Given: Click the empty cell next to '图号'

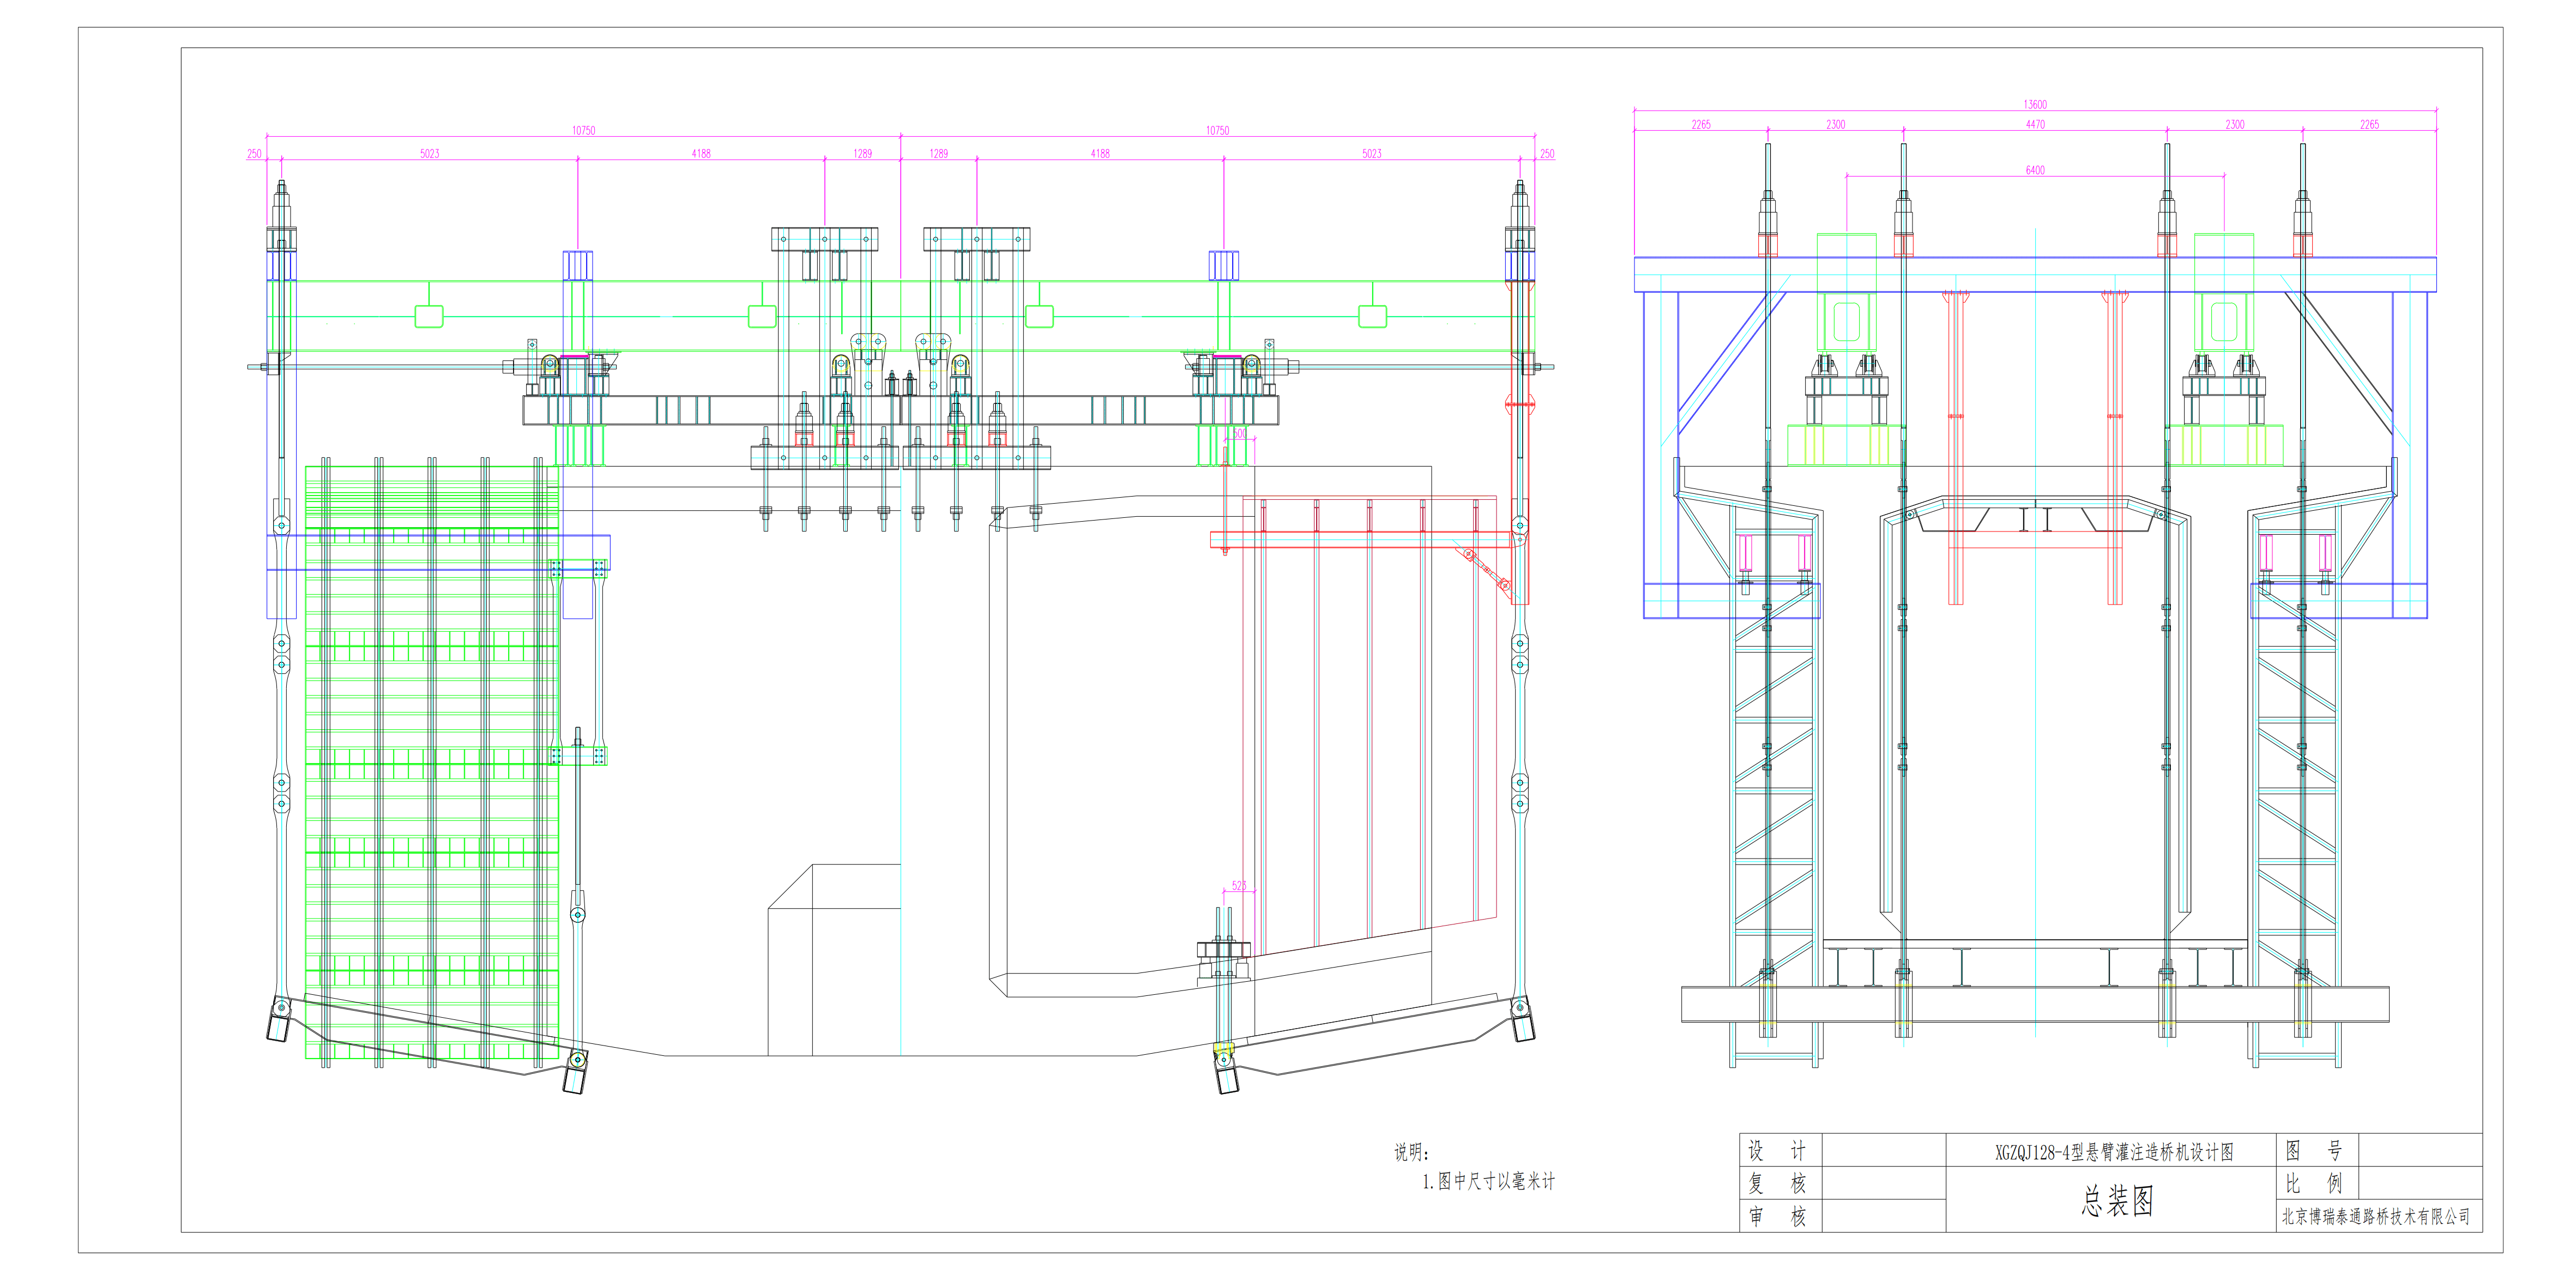Looking at the screenshot, I should pos(2420,1150).
